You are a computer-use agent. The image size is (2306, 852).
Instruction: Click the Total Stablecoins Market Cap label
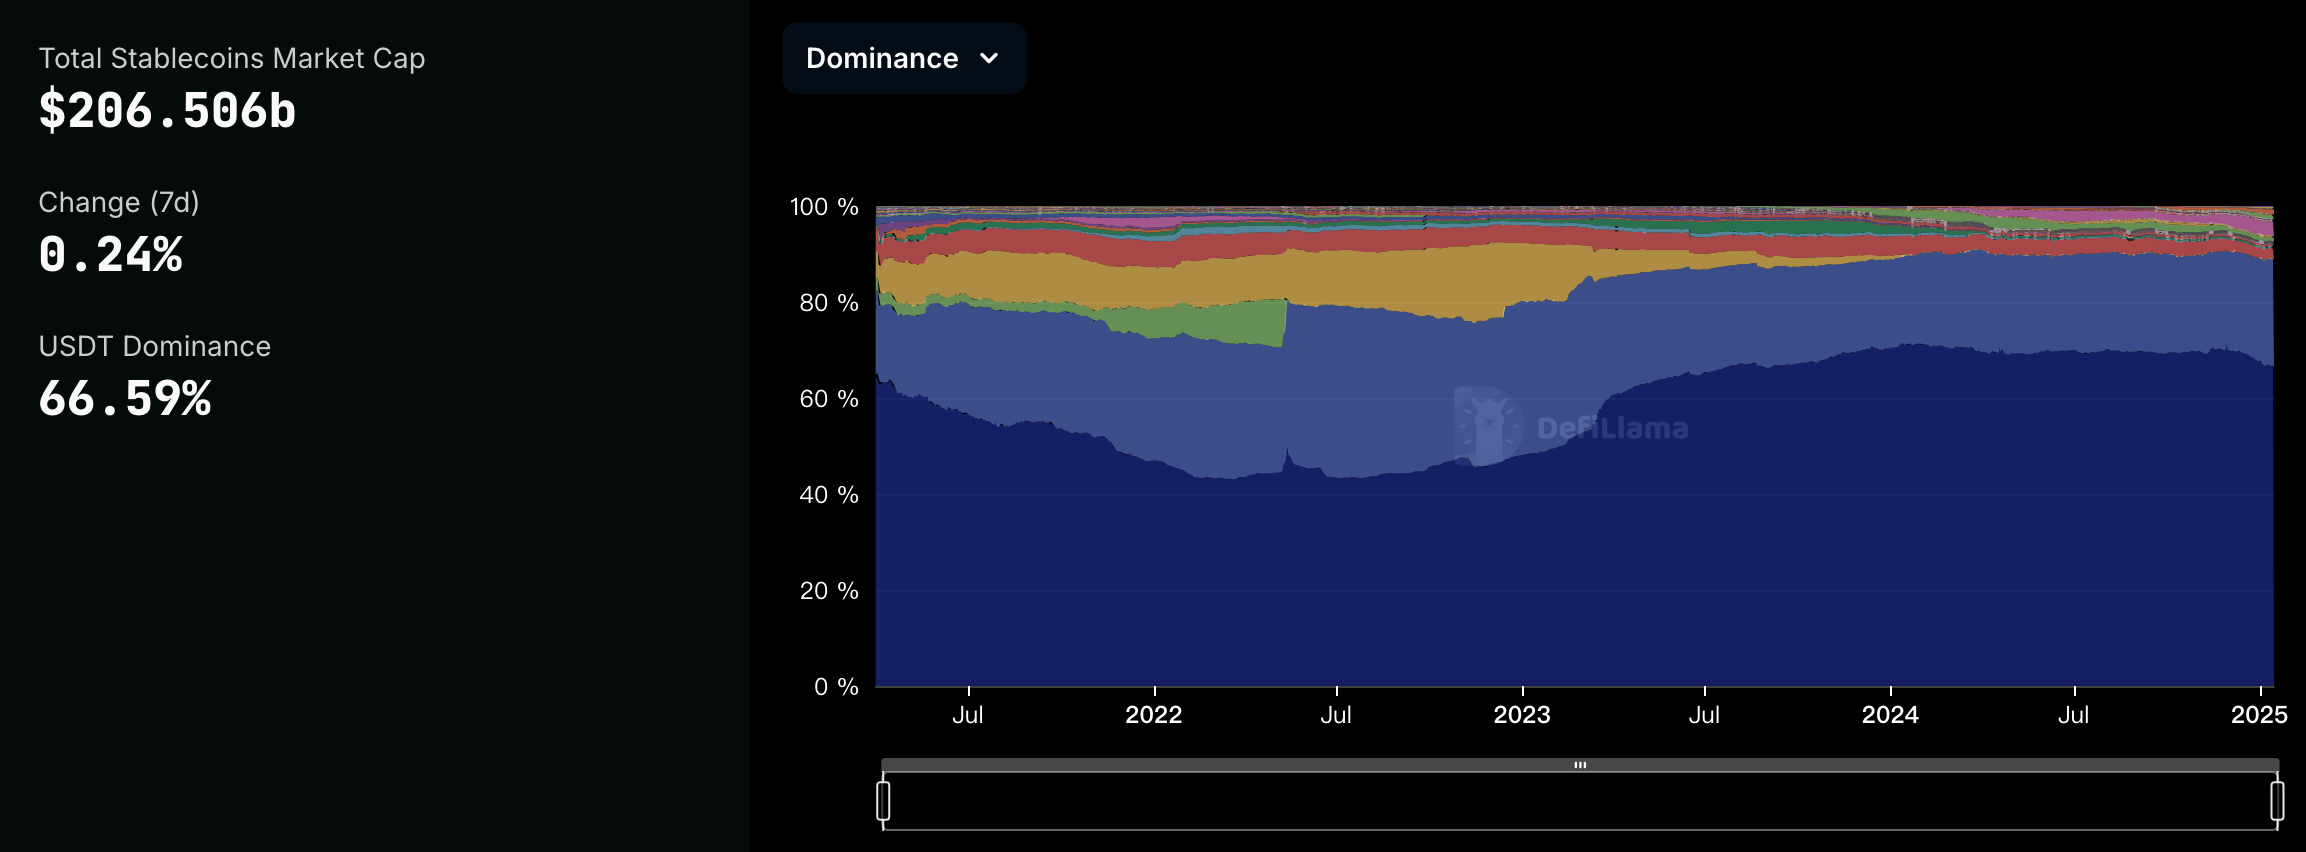231,58
